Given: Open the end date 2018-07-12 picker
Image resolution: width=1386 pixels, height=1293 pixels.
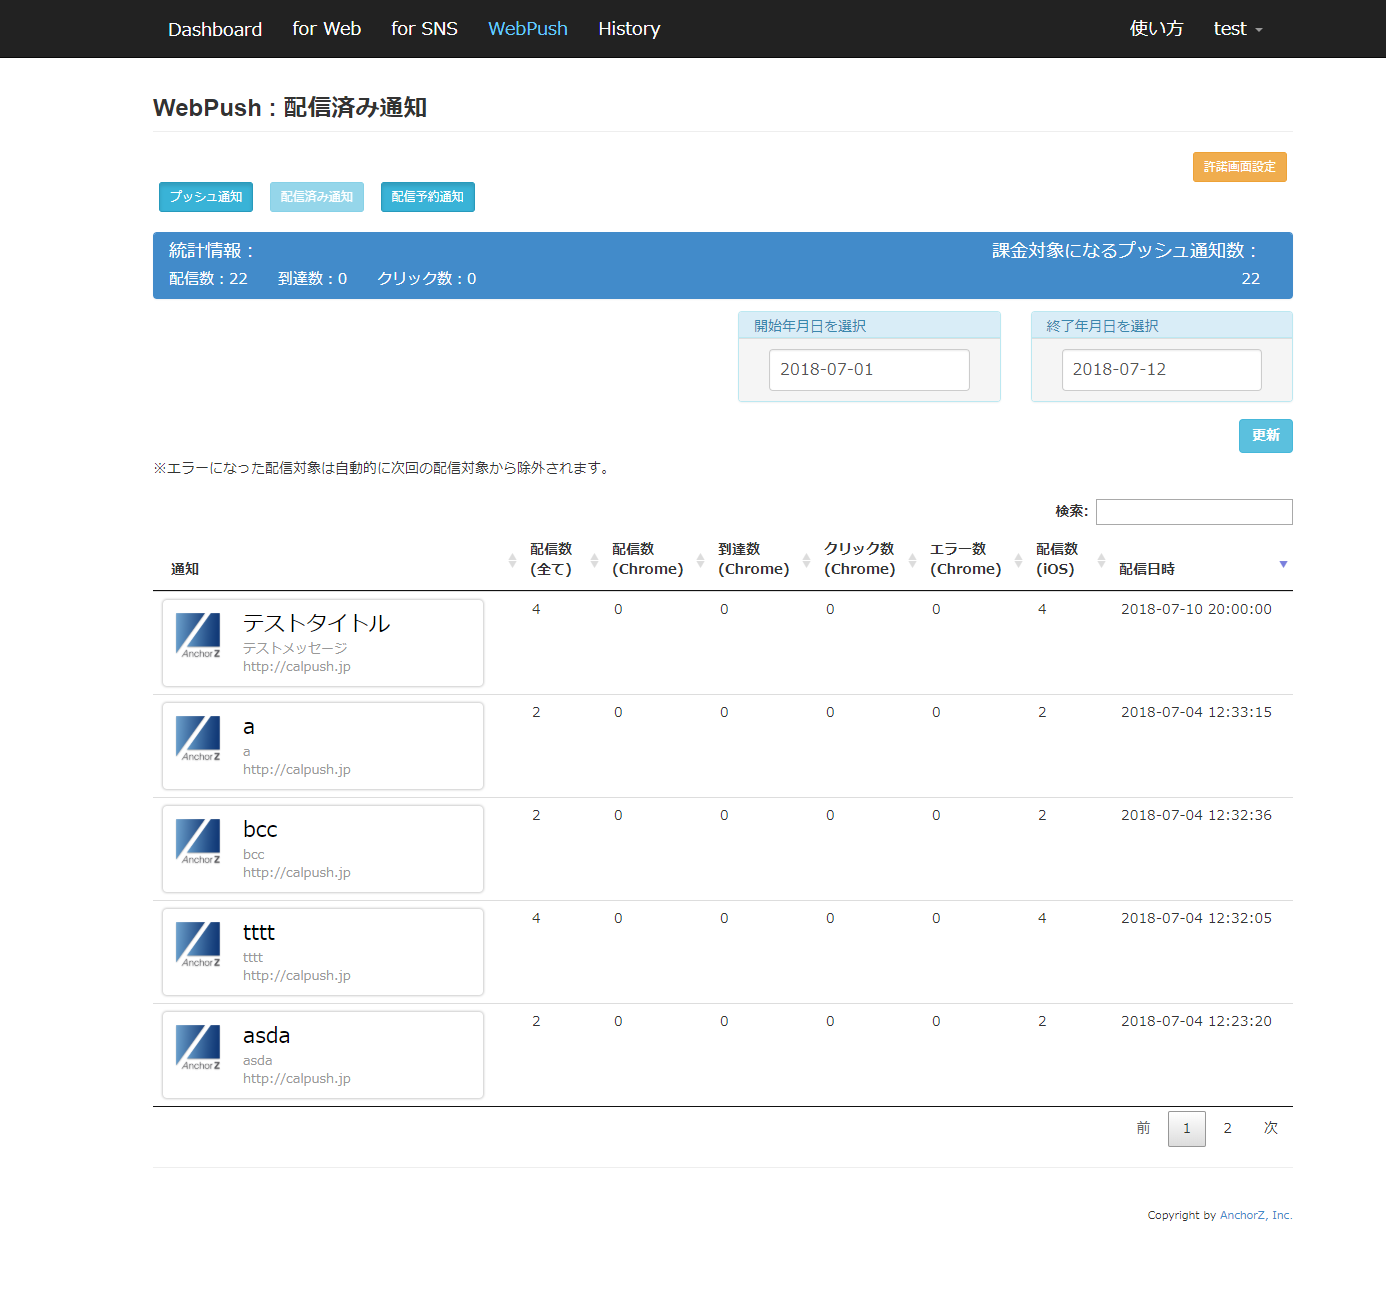Looking at the screenshot, I should 1160,370.
